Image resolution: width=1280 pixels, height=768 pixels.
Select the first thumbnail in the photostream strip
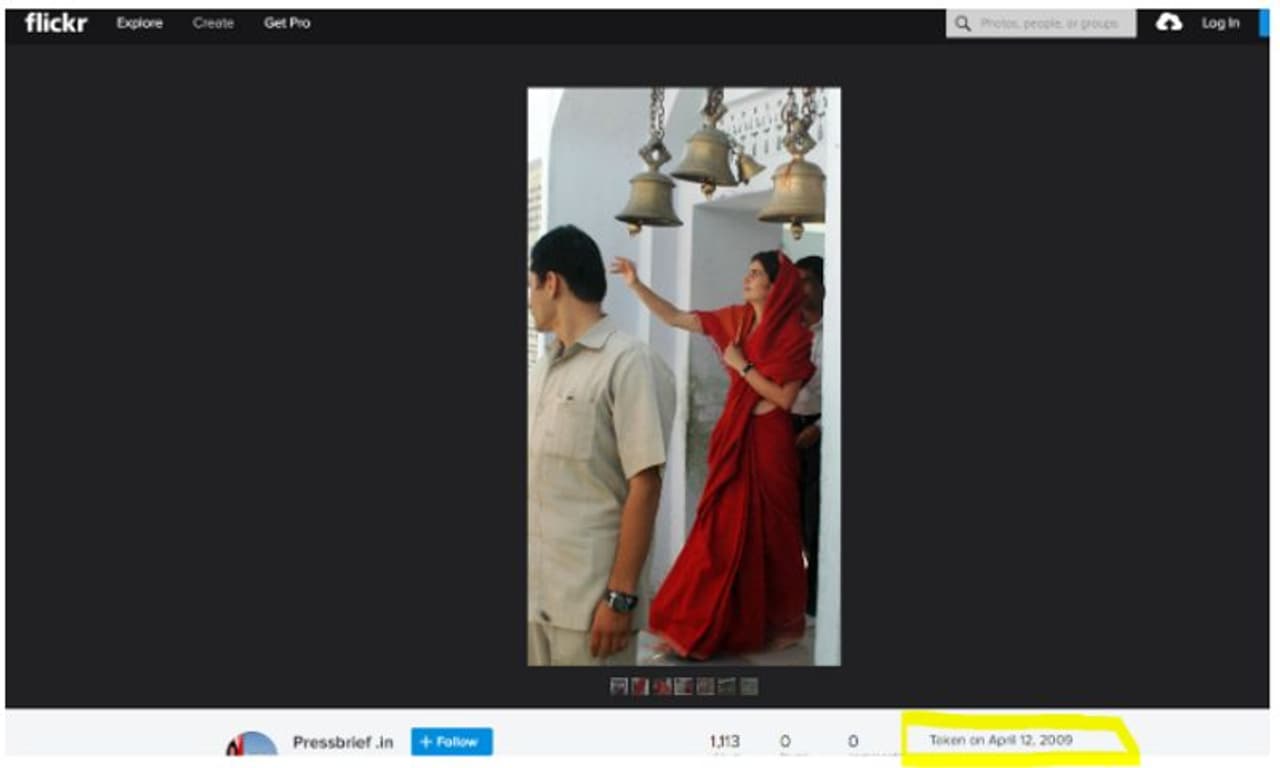tap(619, 686)
